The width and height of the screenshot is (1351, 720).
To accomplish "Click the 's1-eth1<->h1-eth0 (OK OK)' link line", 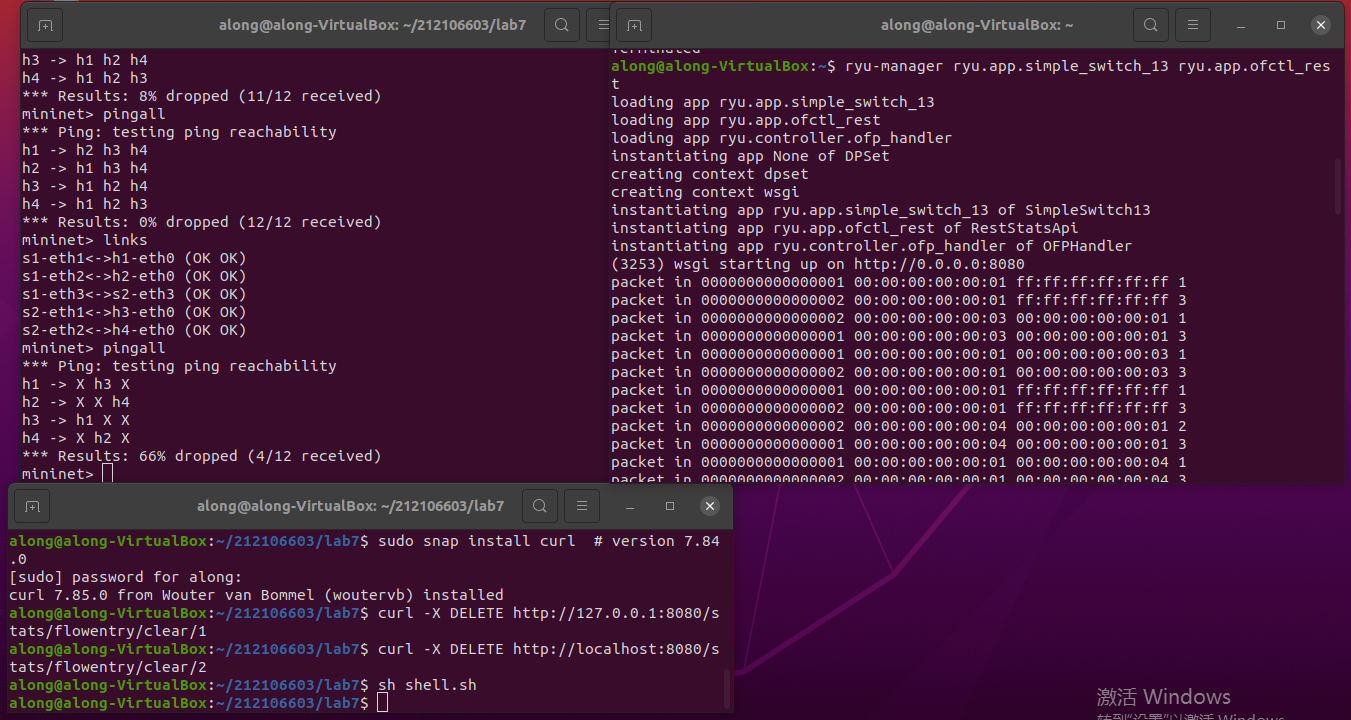I will point(134,258).
